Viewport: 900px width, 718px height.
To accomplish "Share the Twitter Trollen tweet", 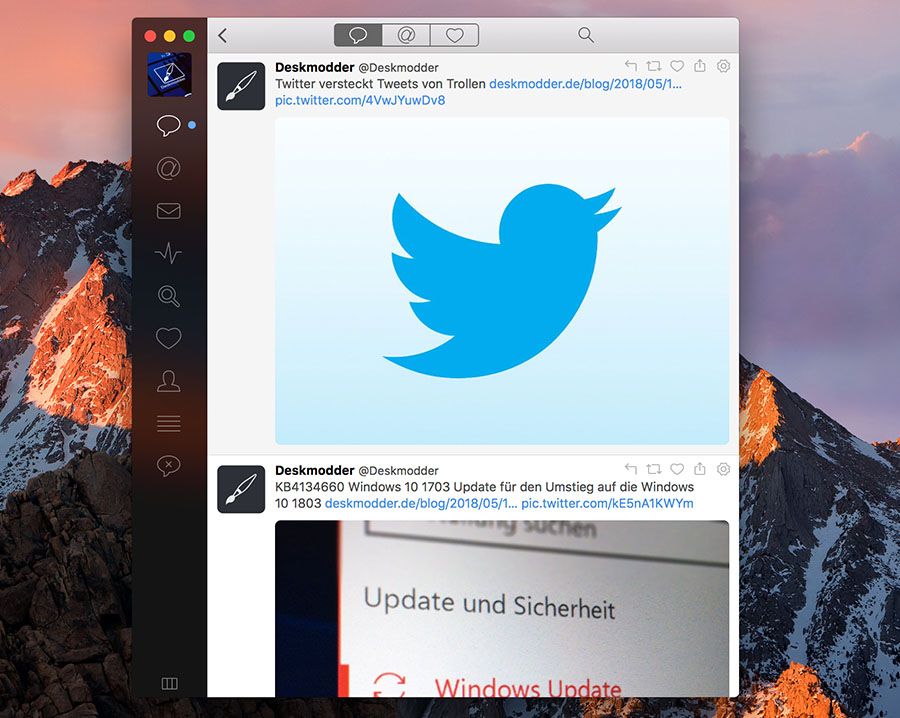I will (700, 66).
